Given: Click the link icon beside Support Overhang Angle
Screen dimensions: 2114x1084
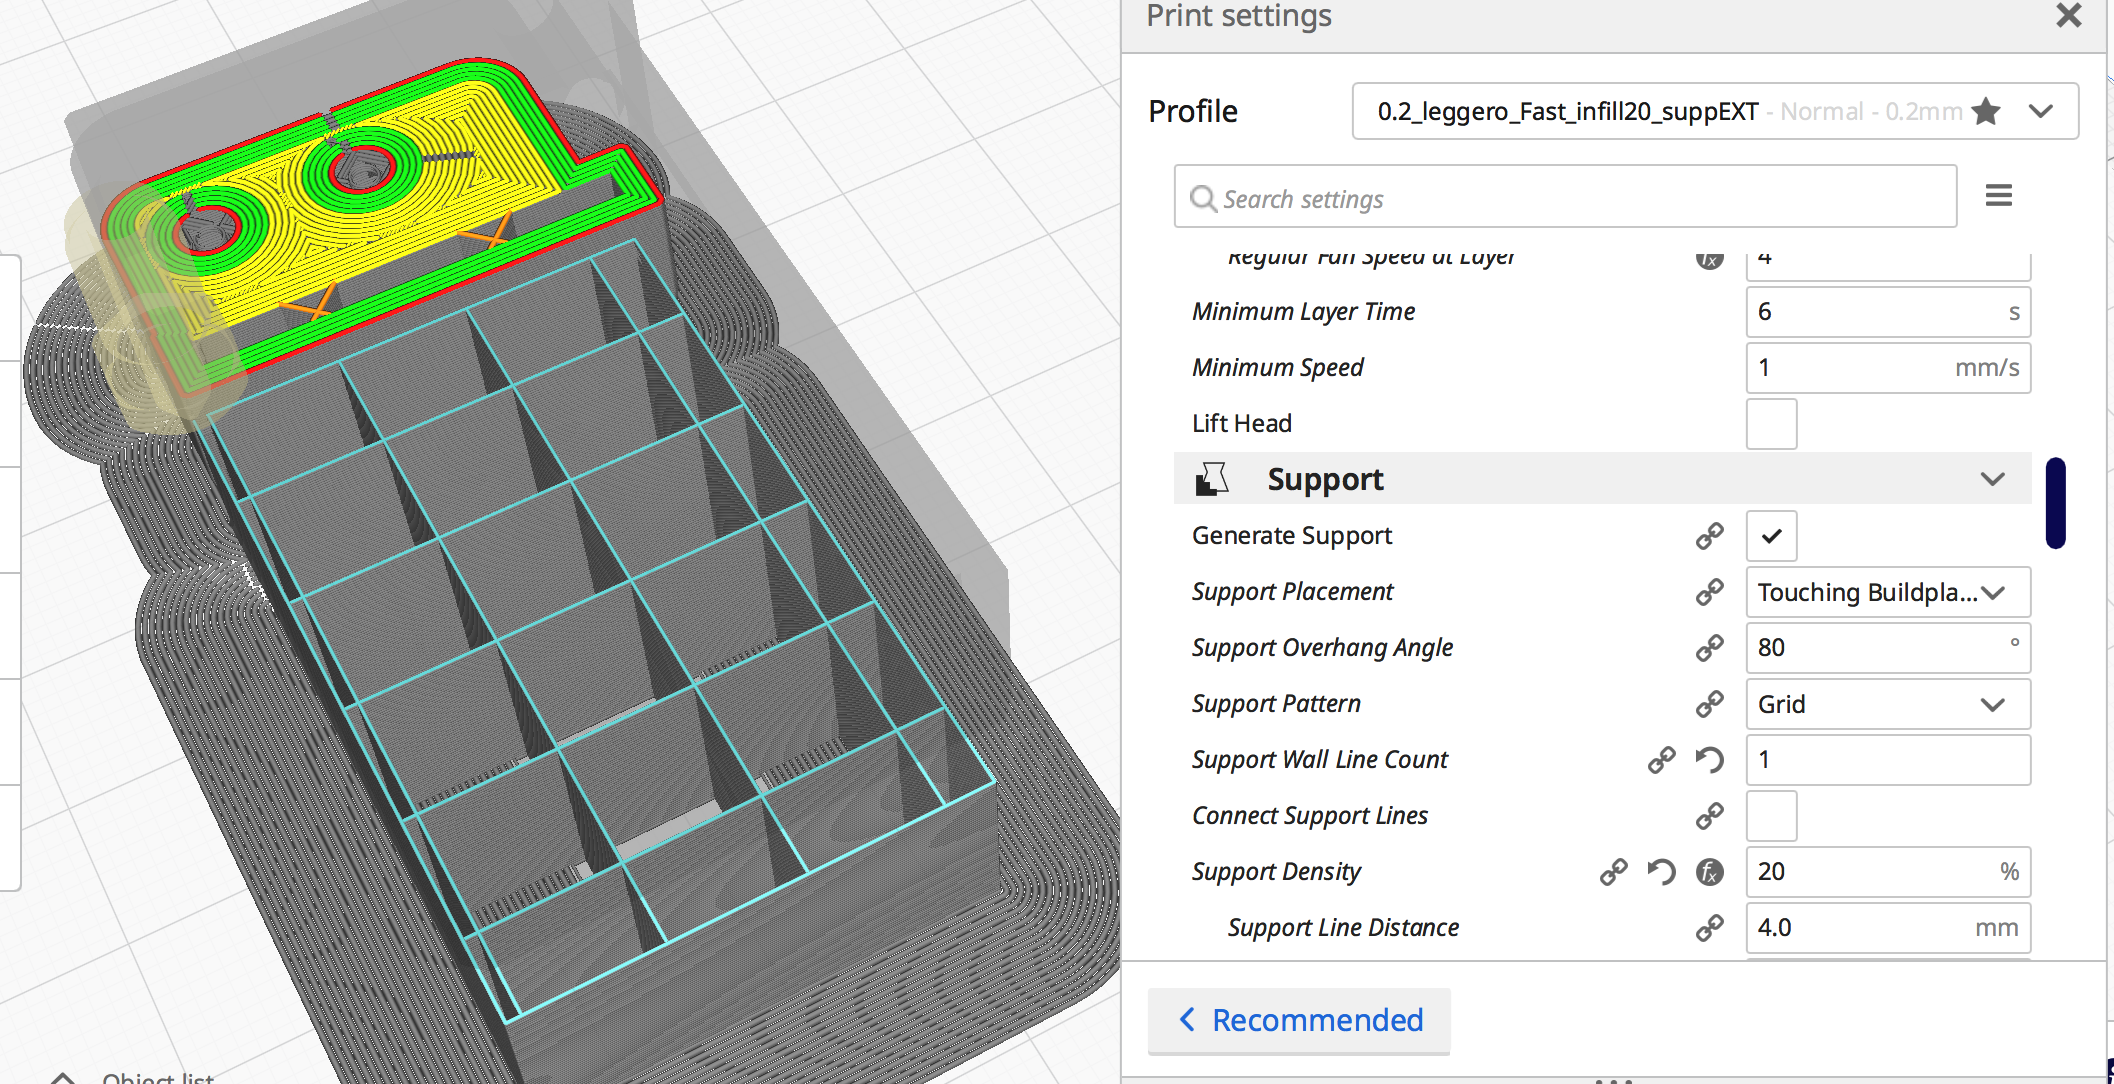Looking at the screenshot, I should (1709, 648).
